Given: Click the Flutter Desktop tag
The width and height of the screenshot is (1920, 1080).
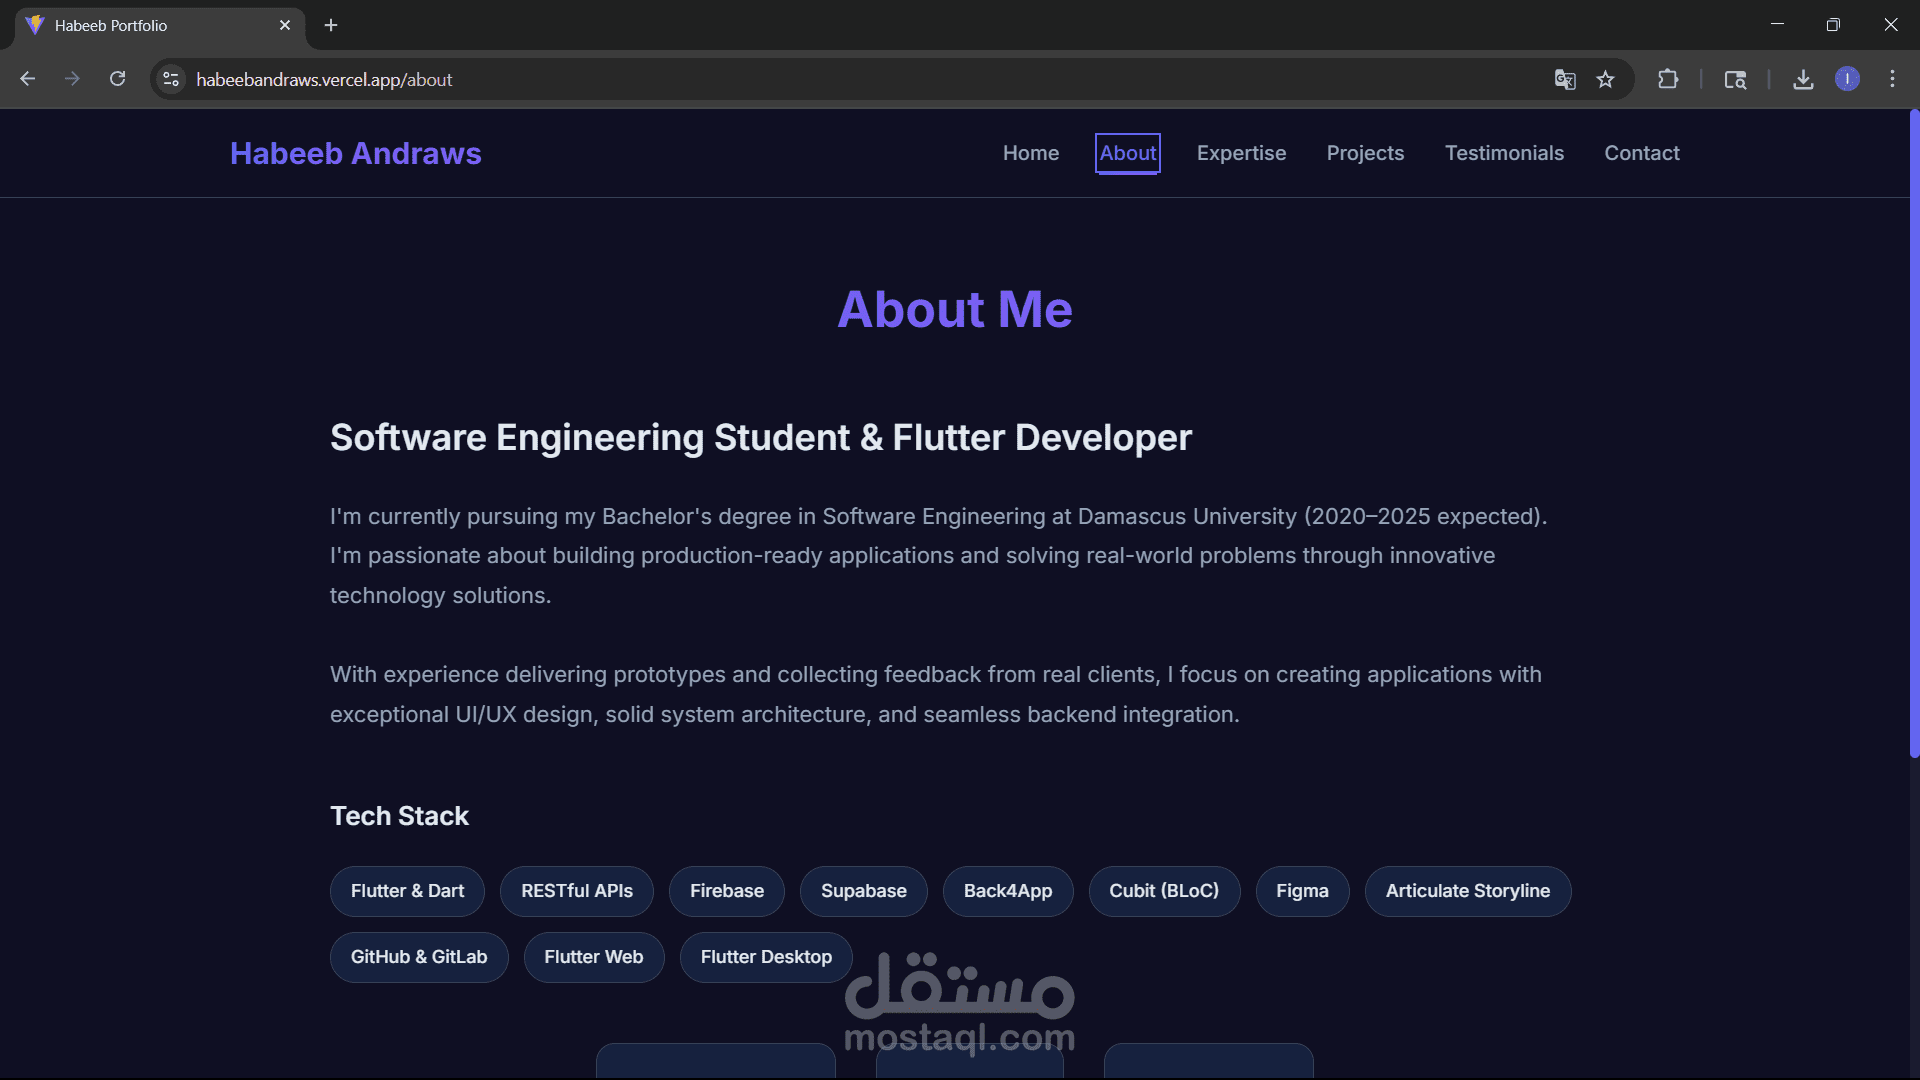Looking at the screenshot, I should (766, 957).
